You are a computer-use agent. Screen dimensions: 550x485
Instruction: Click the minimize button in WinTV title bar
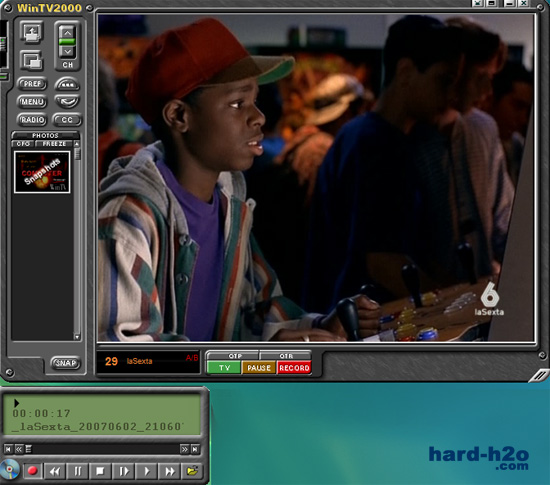click(509, 4)
